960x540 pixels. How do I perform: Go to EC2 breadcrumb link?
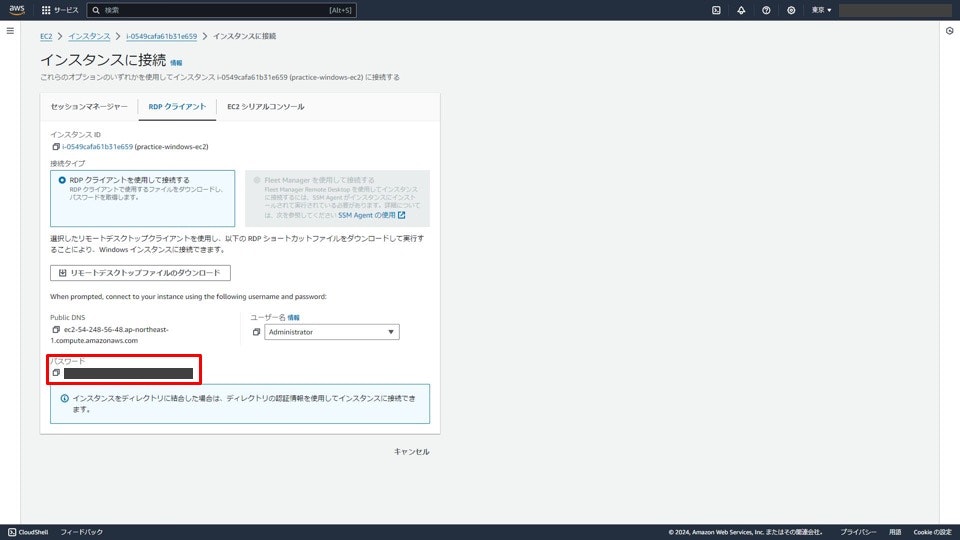click(x=46, y=36)
